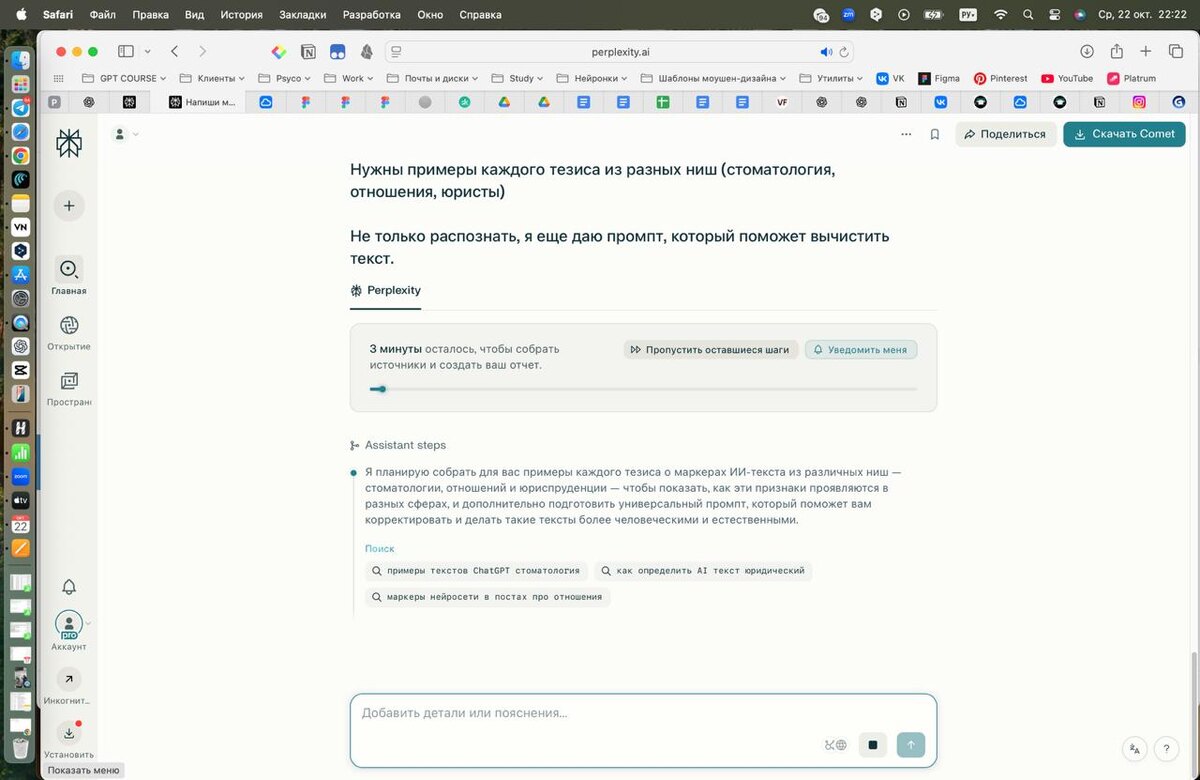
Task: Open the Разработка menu
Action: (x=371, y=15)
